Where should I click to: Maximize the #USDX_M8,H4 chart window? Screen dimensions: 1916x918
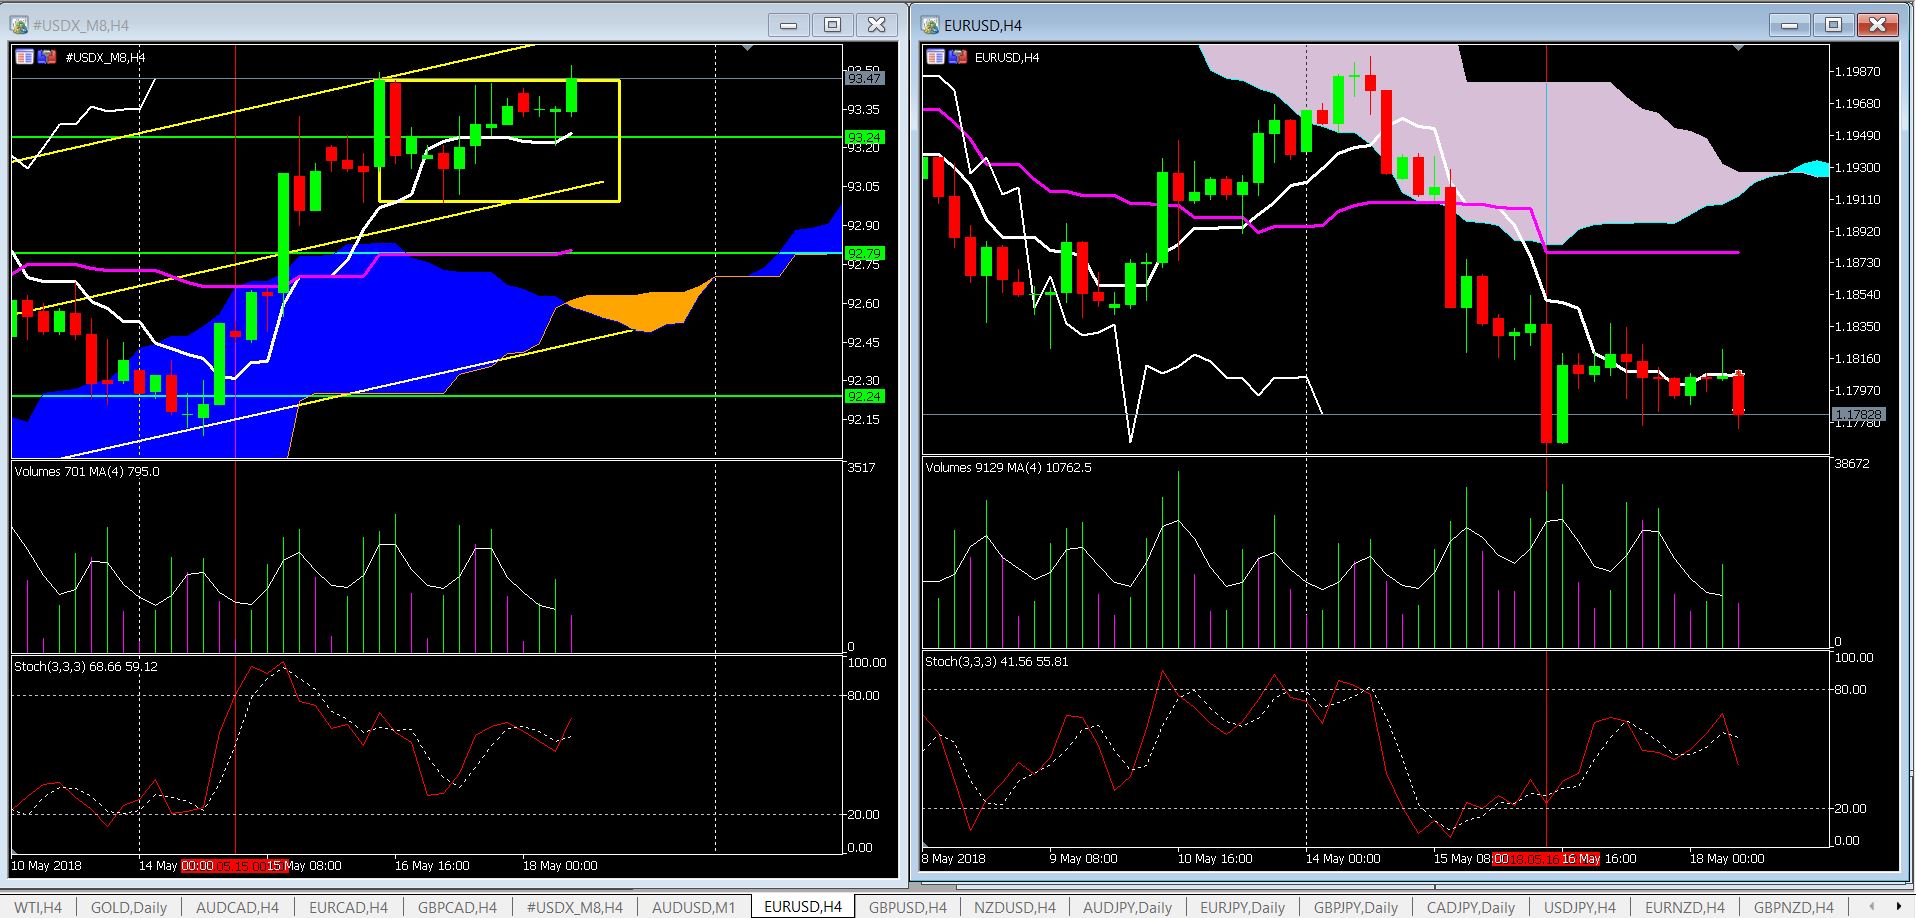click(x=832, y=25)
